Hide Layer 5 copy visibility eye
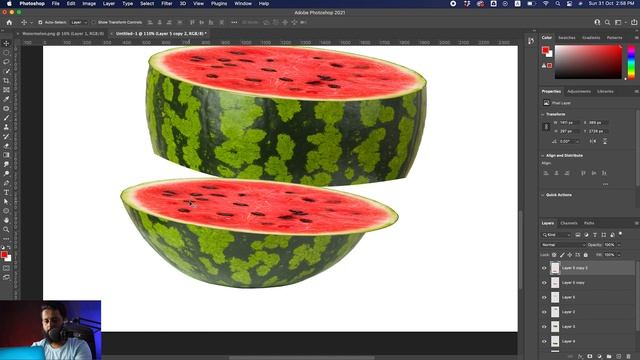 (x=544, y=282)
